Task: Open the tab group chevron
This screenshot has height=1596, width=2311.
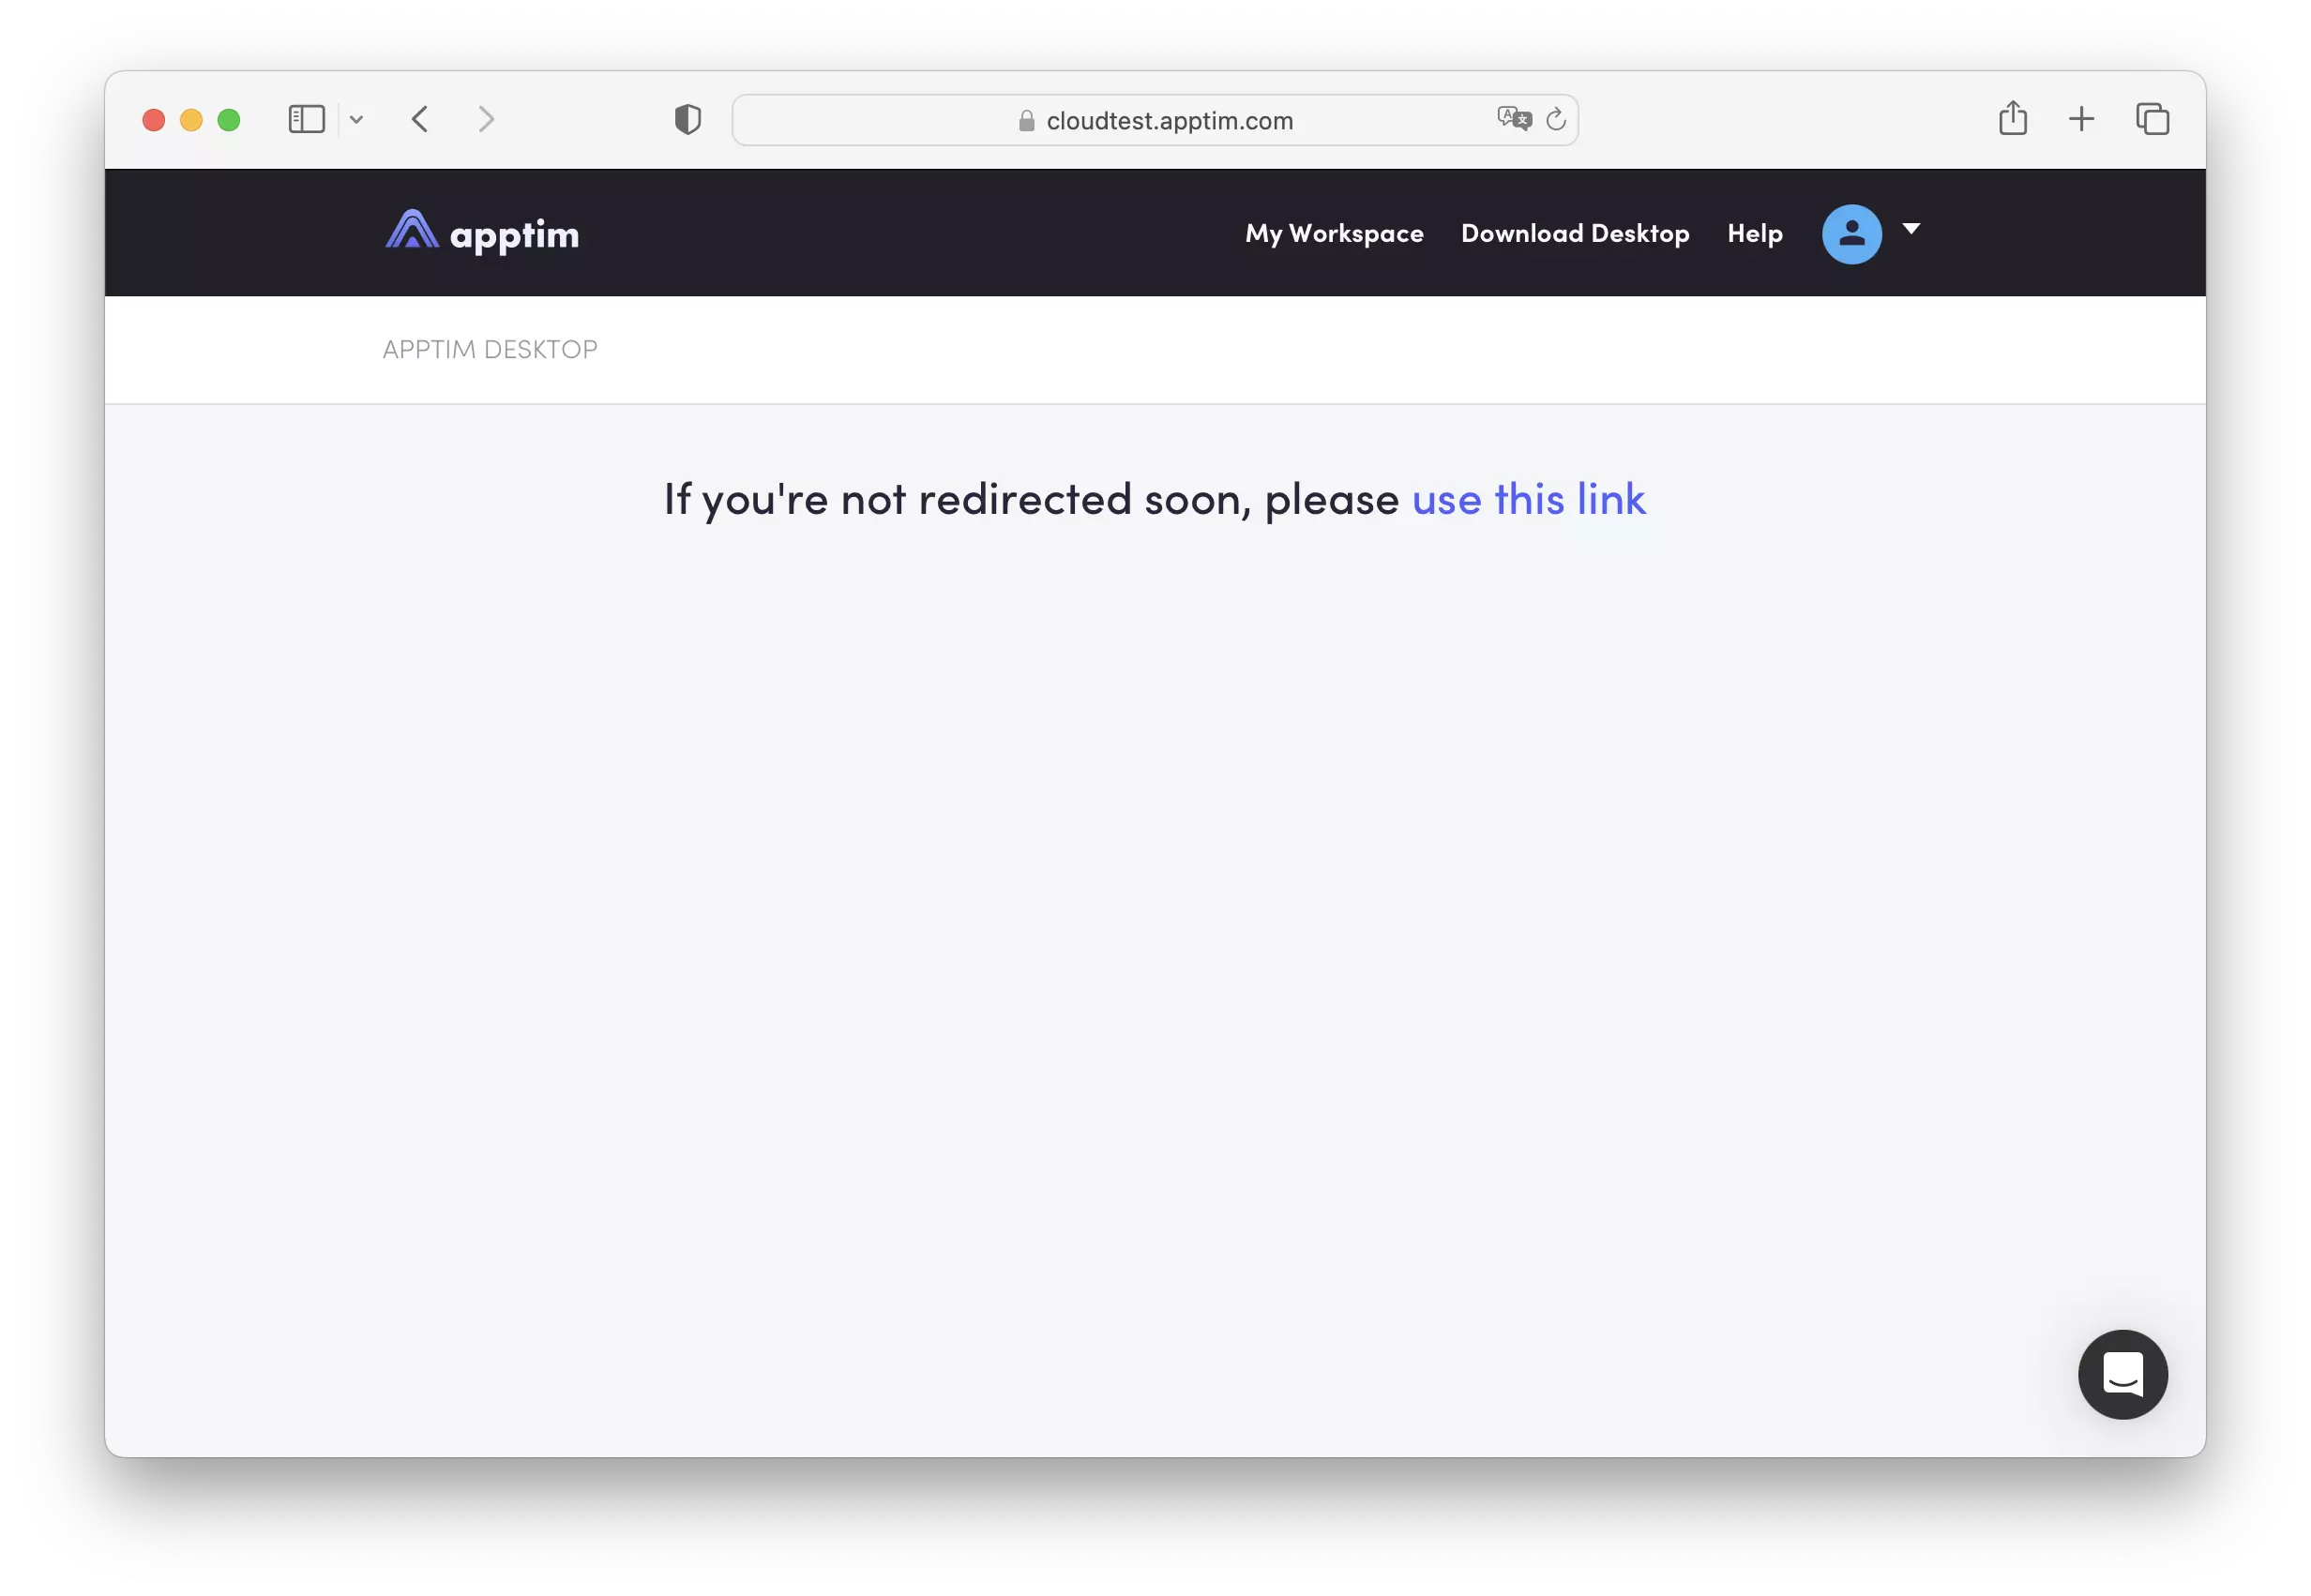Action: 357,119
